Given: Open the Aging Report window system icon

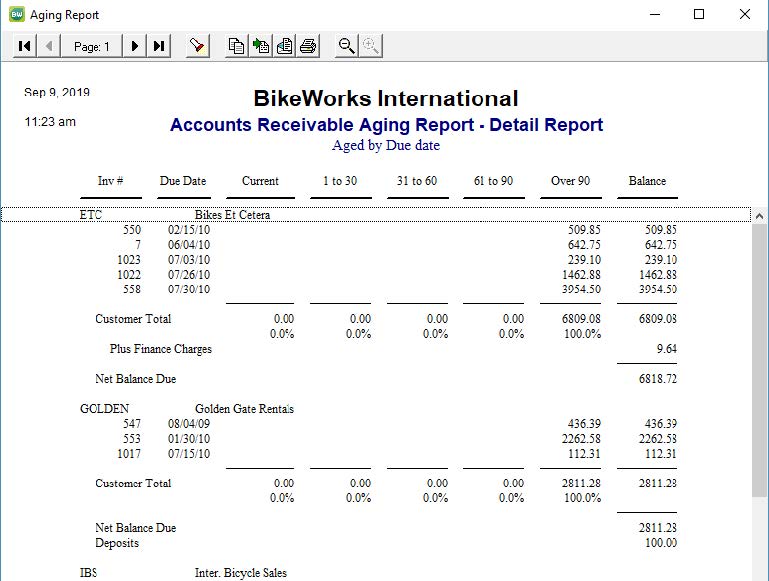Looking at the screenshot, I should (15, 15).
